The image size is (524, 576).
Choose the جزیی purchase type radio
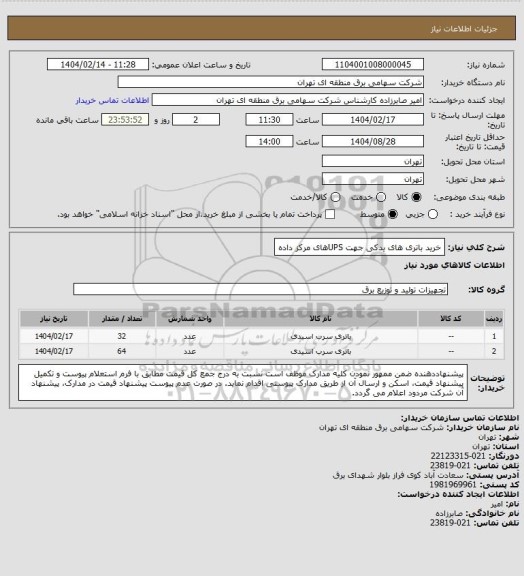point(433,214)
